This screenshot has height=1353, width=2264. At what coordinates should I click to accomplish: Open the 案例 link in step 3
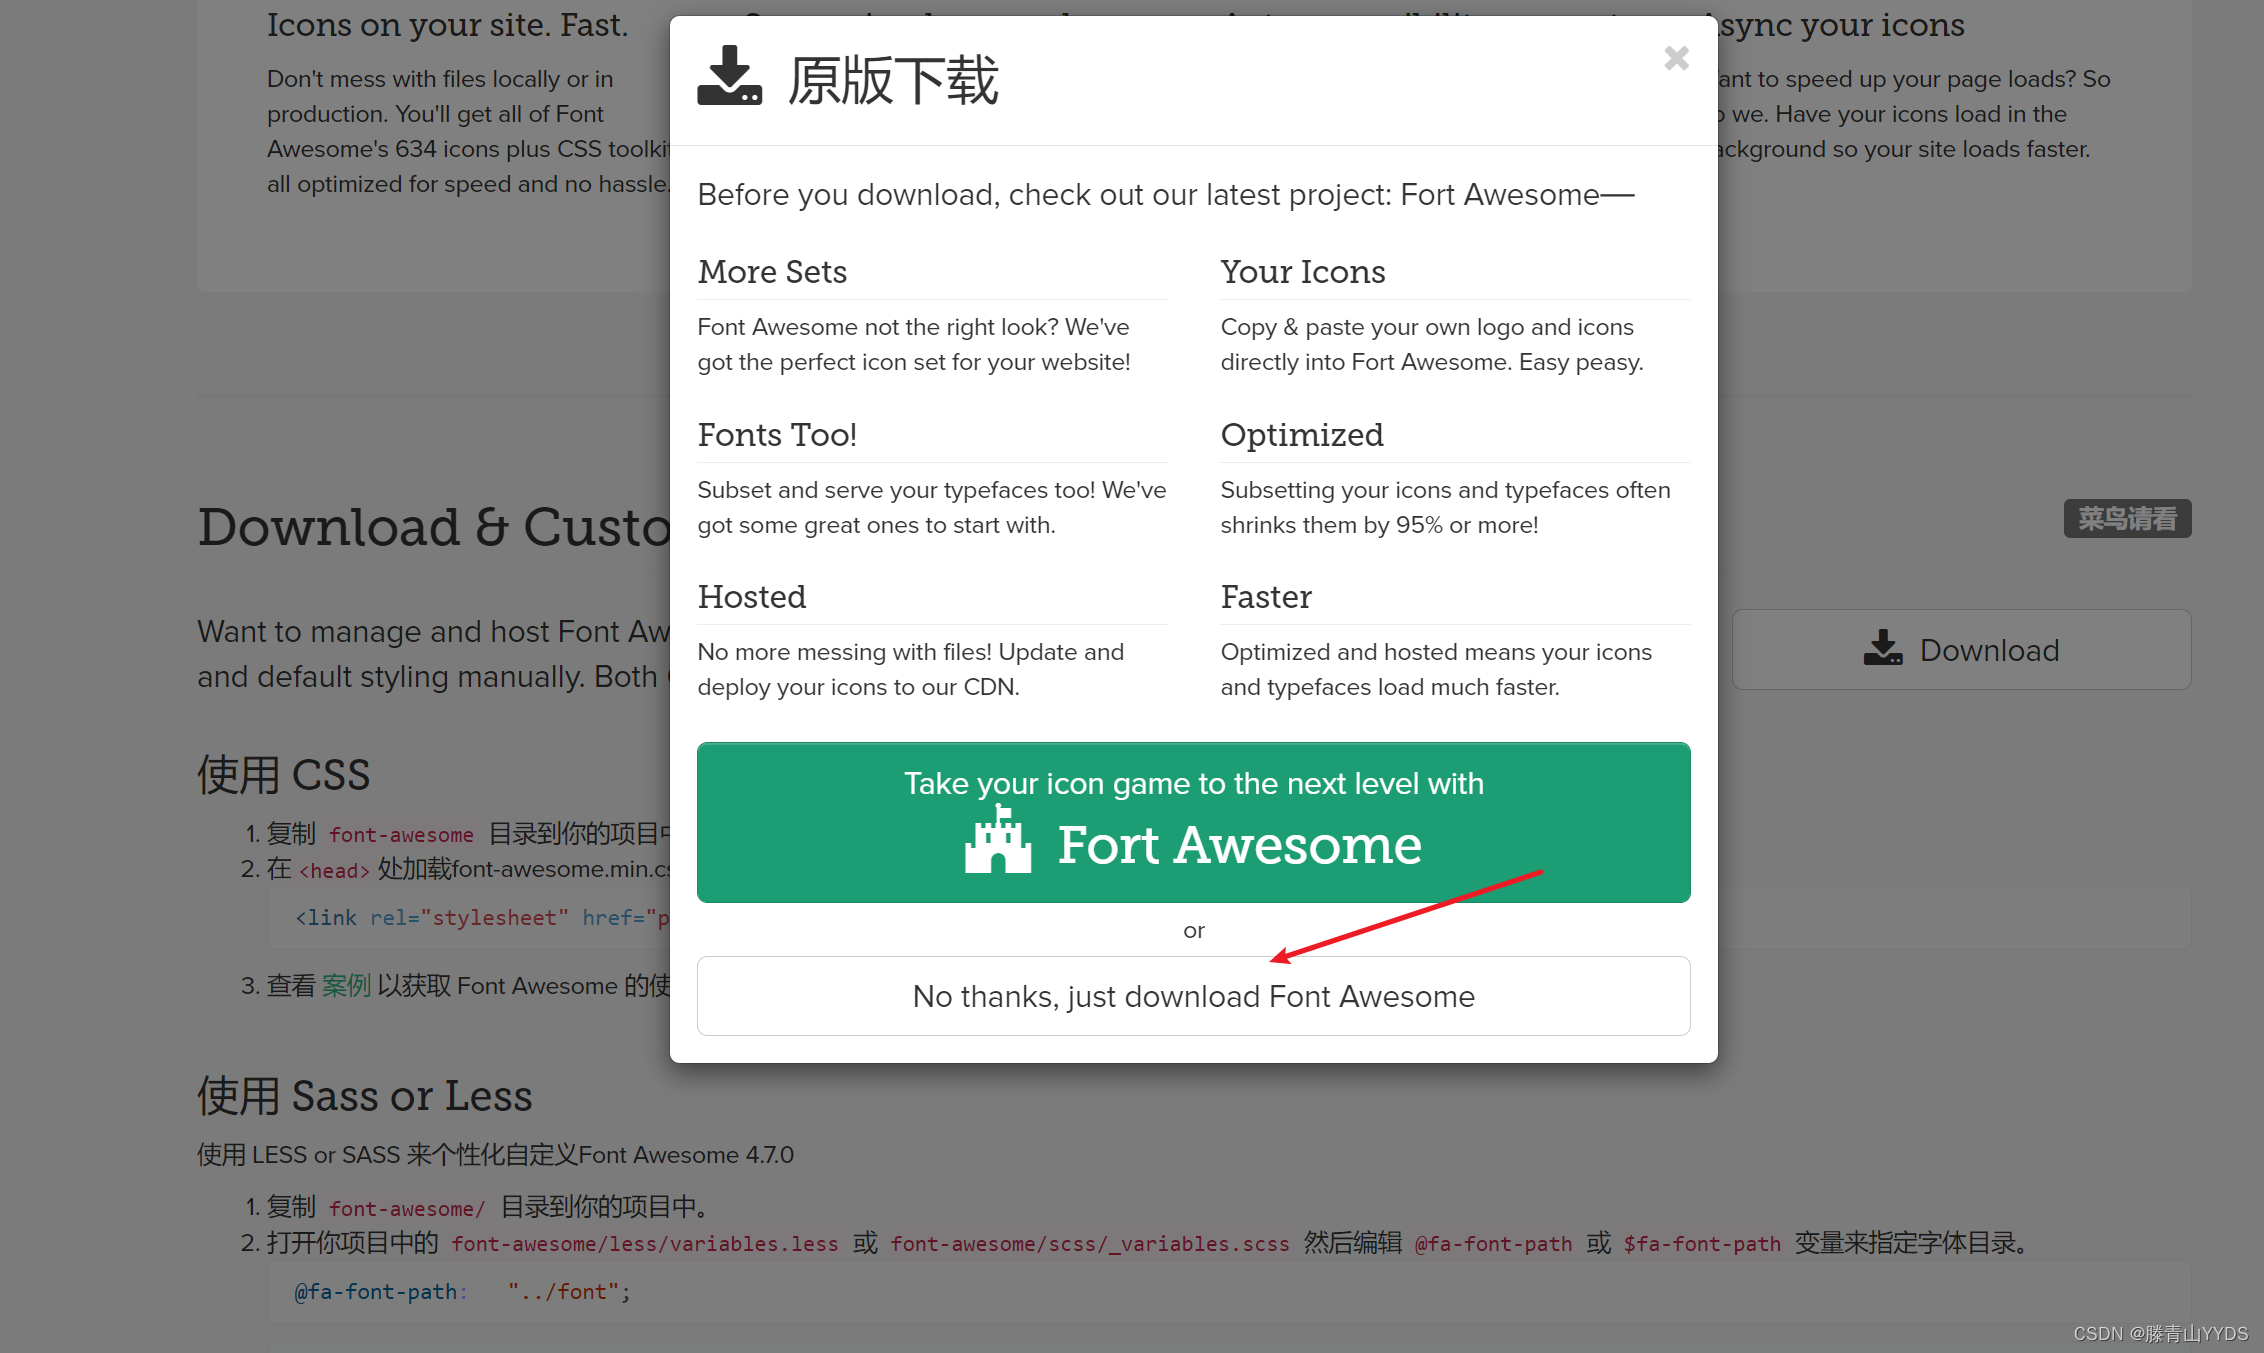[x=346, y=986]
